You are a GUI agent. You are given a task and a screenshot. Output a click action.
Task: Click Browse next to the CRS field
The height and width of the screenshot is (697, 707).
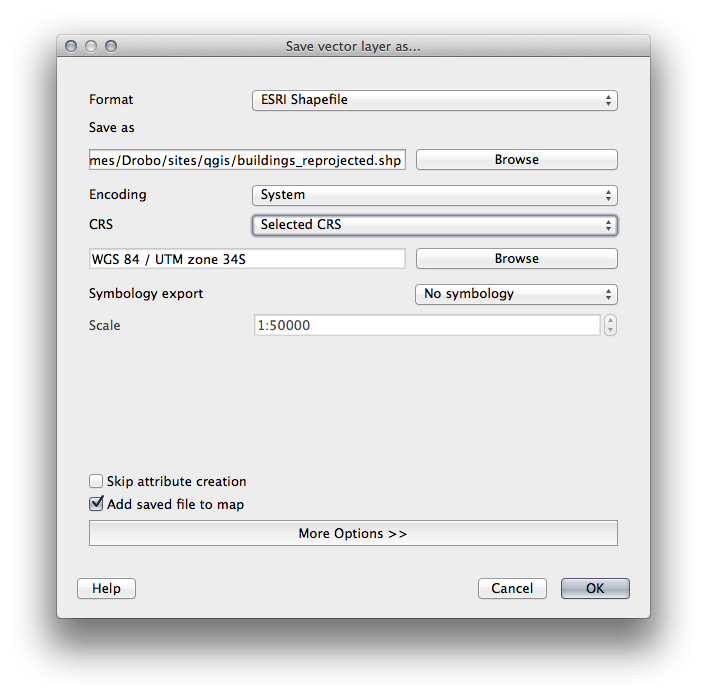point(516,259)
